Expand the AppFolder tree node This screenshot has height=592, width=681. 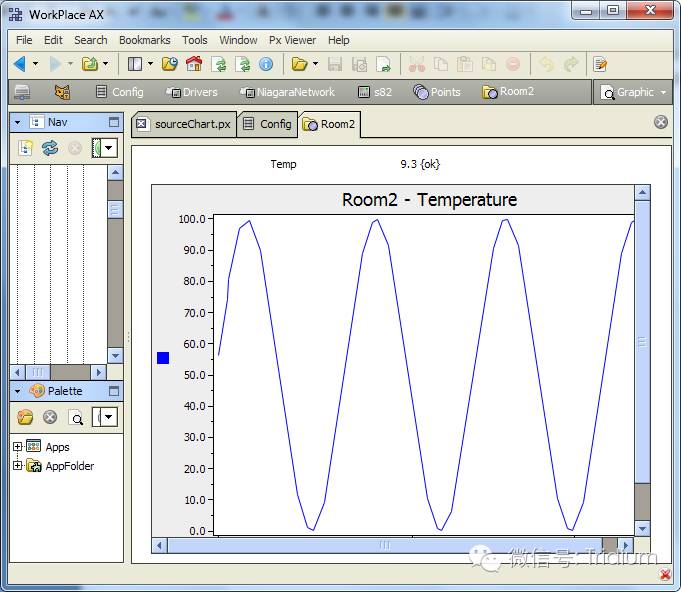pyautogui.click(x=17, y=466)
